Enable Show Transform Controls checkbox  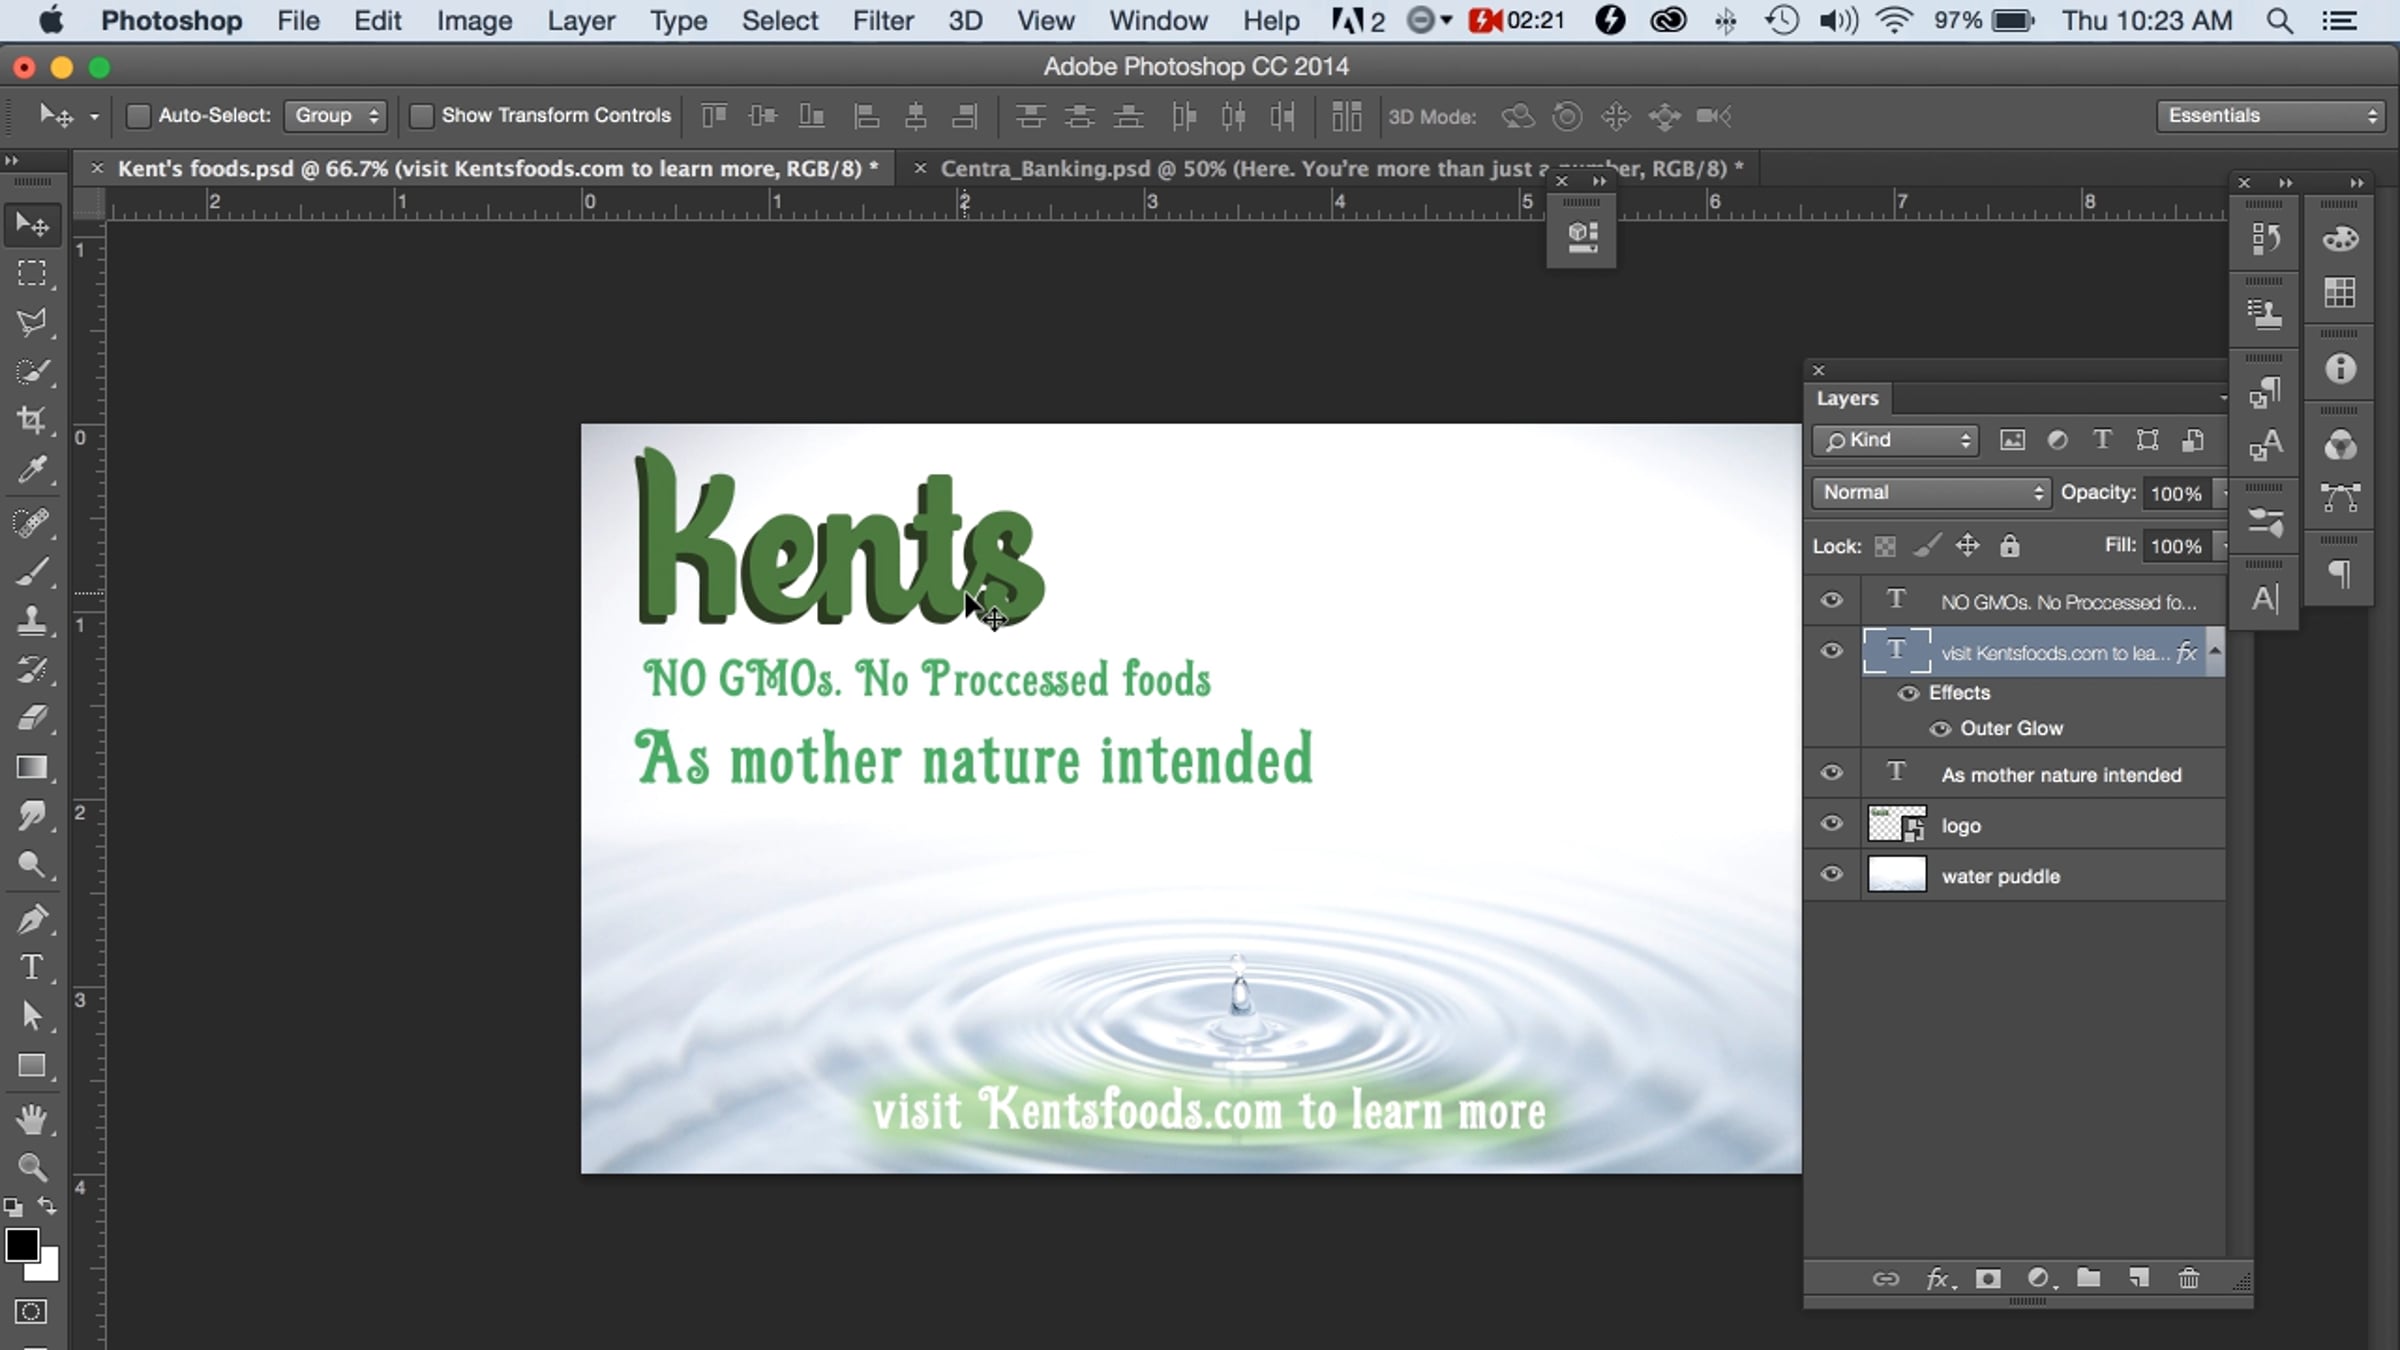coord(421,116)
